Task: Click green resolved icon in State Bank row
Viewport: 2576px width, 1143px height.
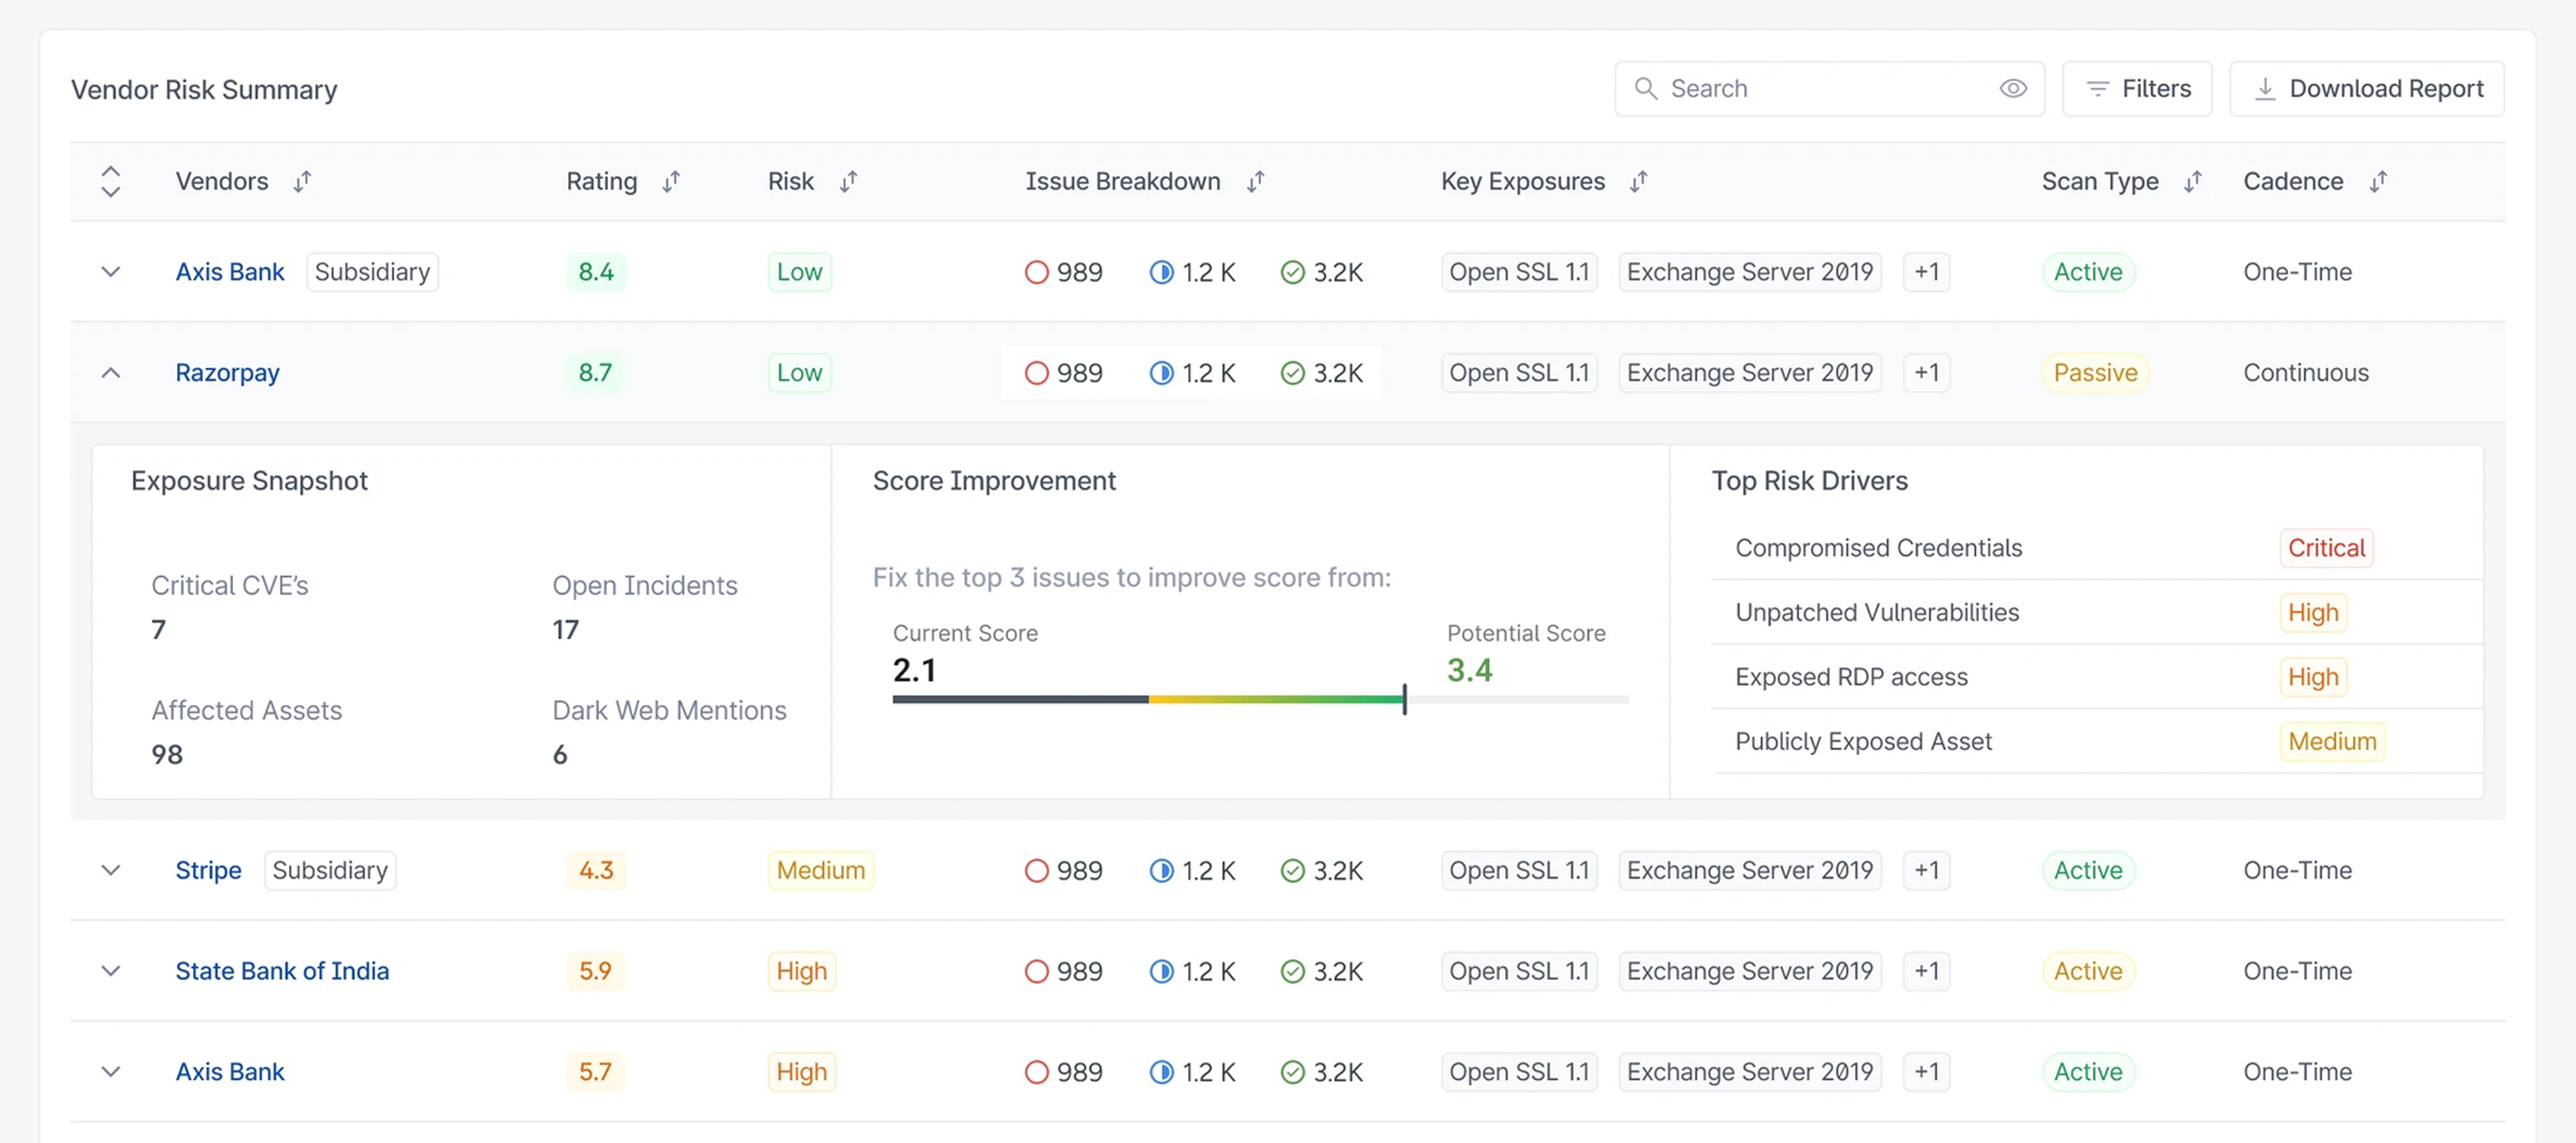Action: coord(1292,972)
